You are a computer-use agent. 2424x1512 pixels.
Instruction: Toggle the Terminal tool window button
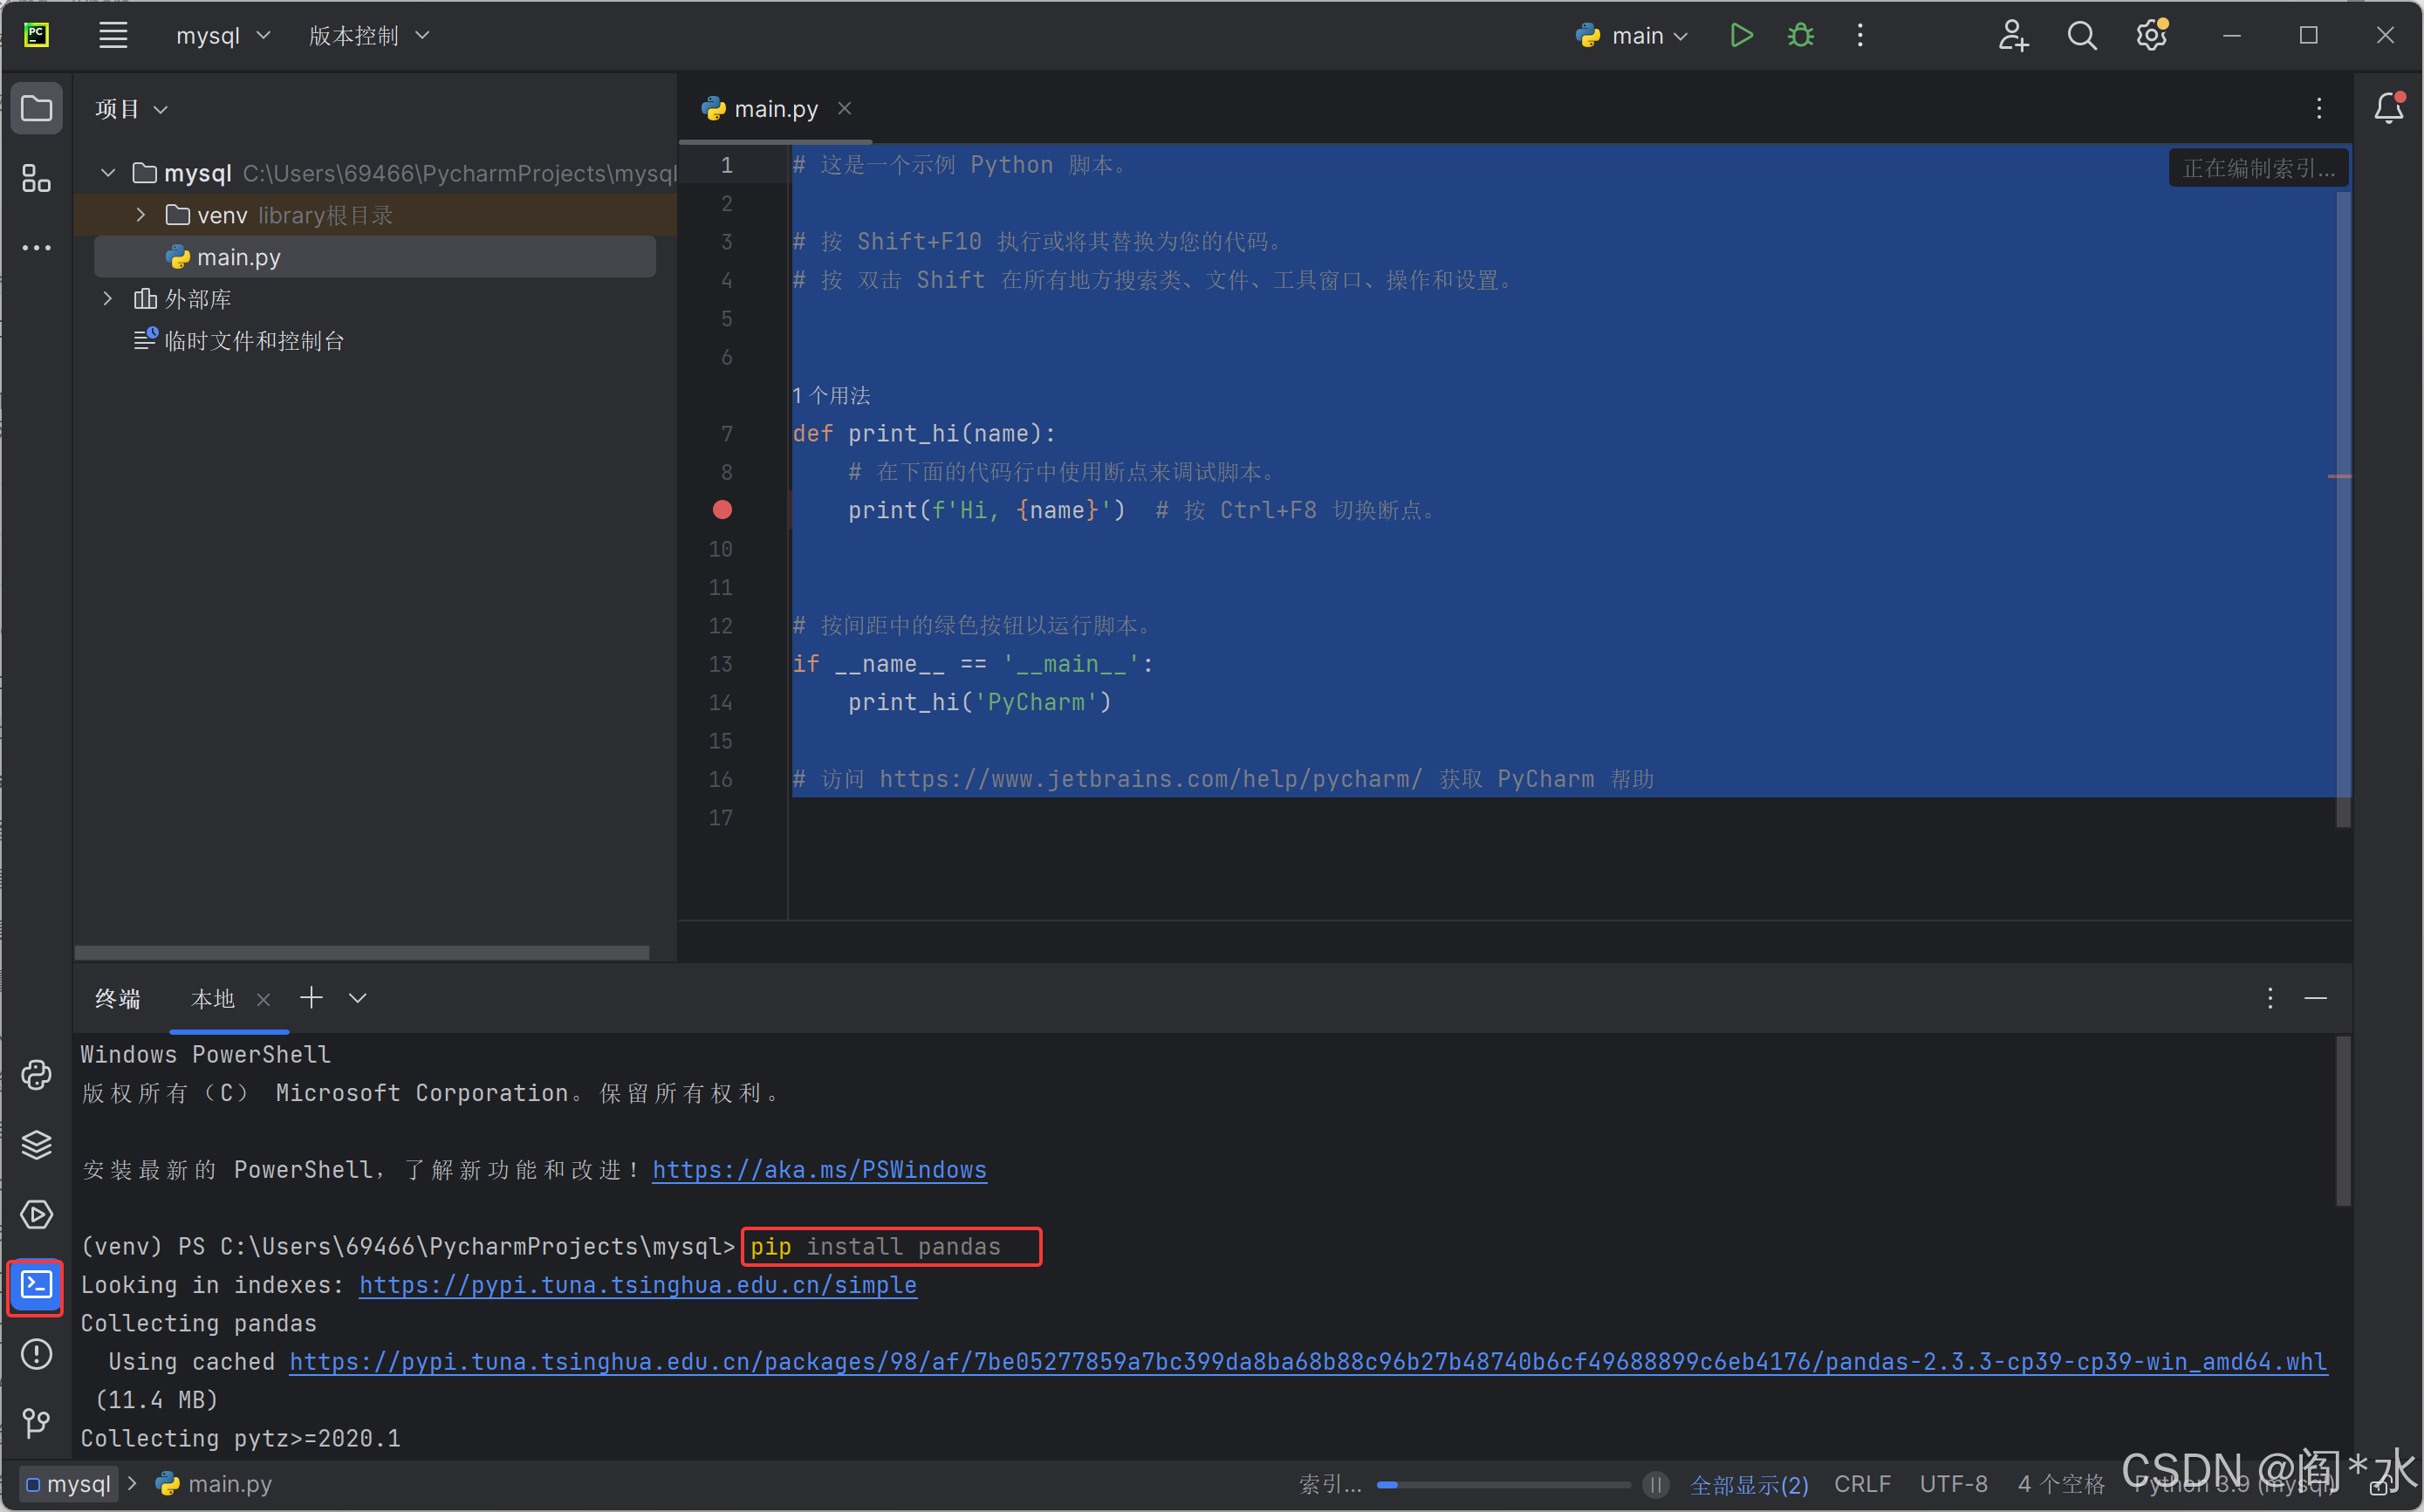pos(37,1284)
